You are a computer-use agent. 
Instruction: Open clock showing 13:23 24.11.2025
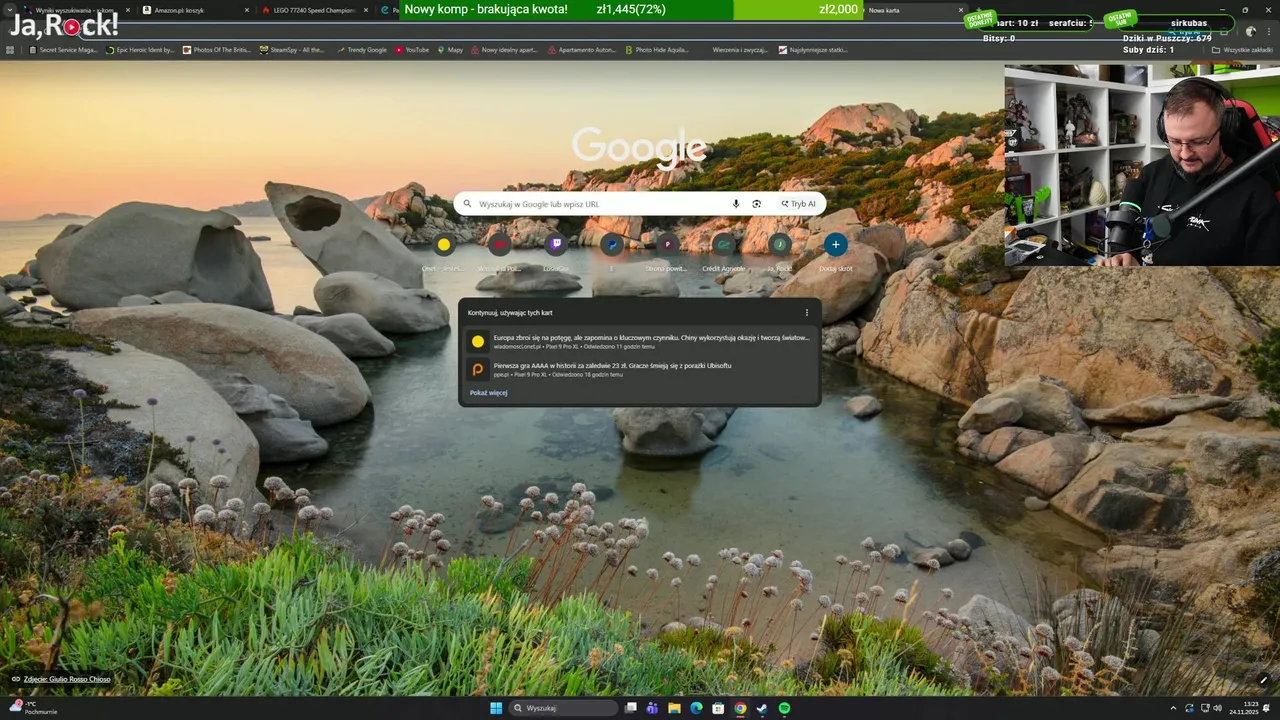(x=1243, y=708)
